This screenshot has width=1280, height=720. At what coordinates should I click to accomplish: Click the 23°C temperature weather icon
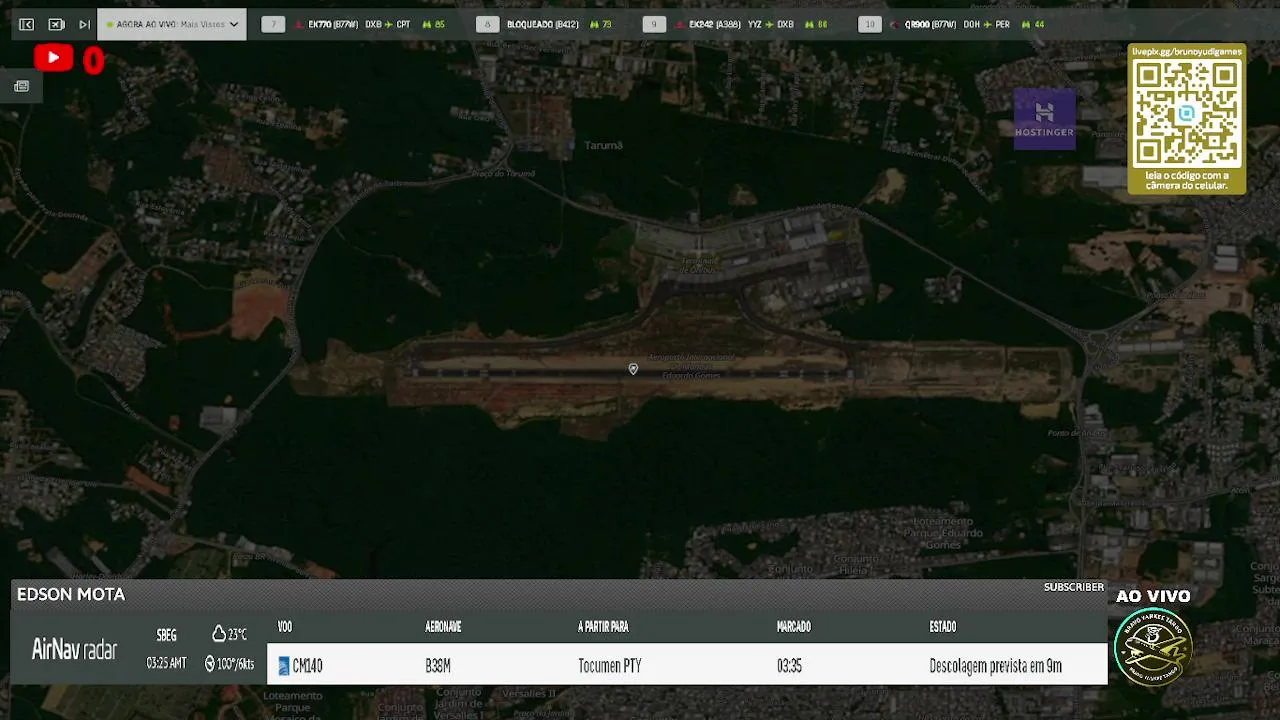pyautogui.click(x=219, y=634)
